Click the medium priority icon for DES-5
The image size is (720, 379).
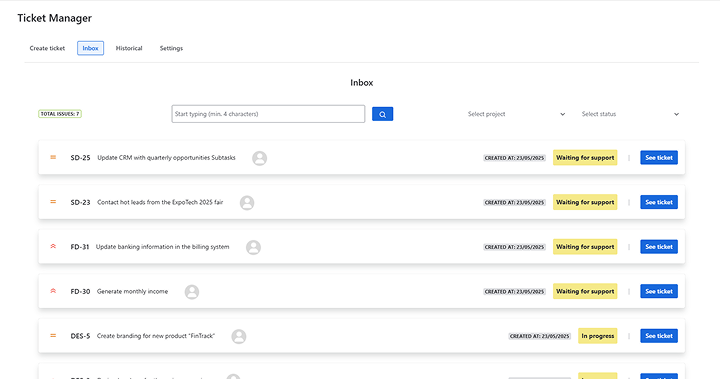[53, 335]
